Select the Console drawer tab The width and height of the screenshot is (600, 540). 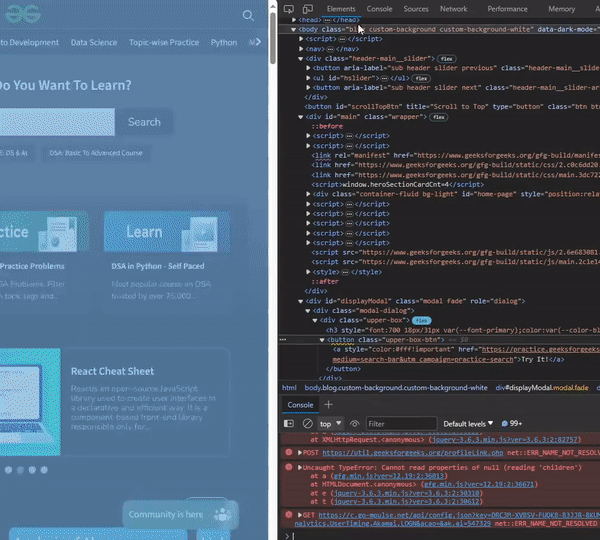300,405
